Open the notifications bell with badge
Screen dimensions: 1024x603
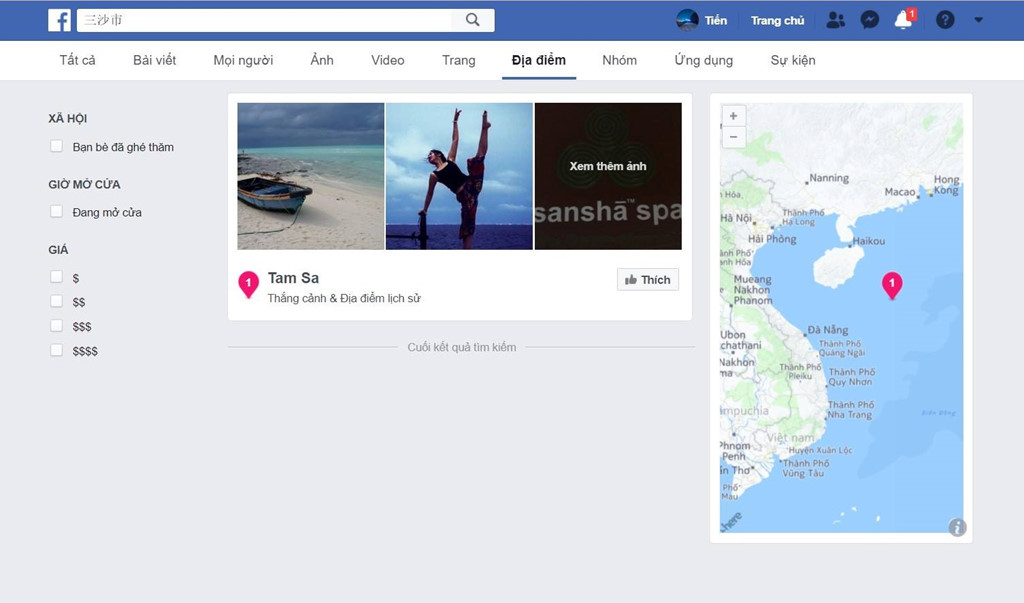pos(903,19)
